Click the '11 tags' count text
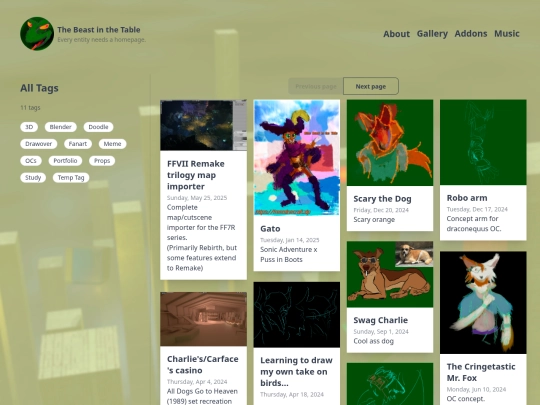 pyautogui.click(x=30, y=107)
